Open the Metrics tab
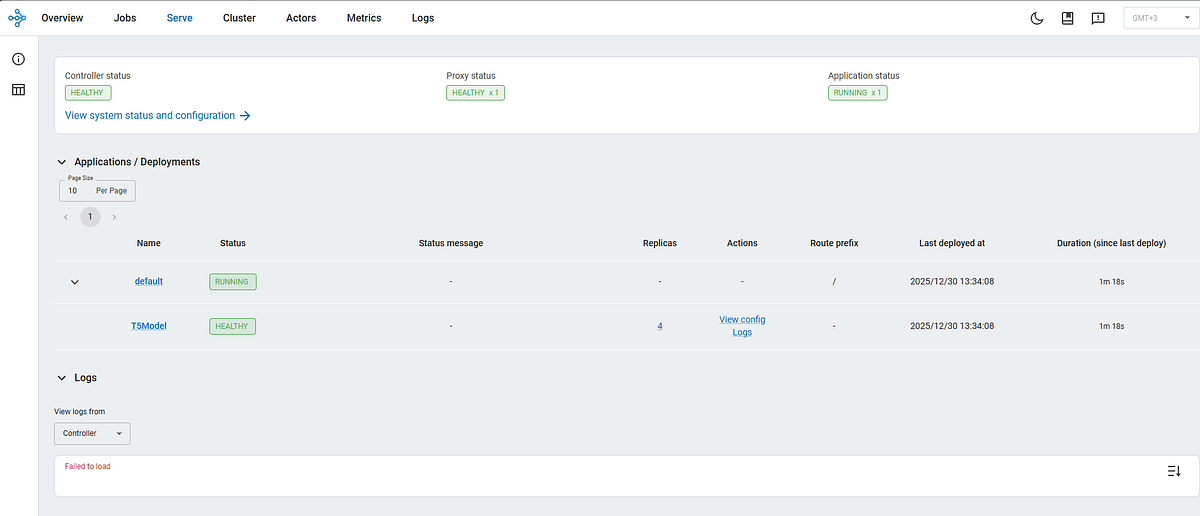 pos(364,18)
